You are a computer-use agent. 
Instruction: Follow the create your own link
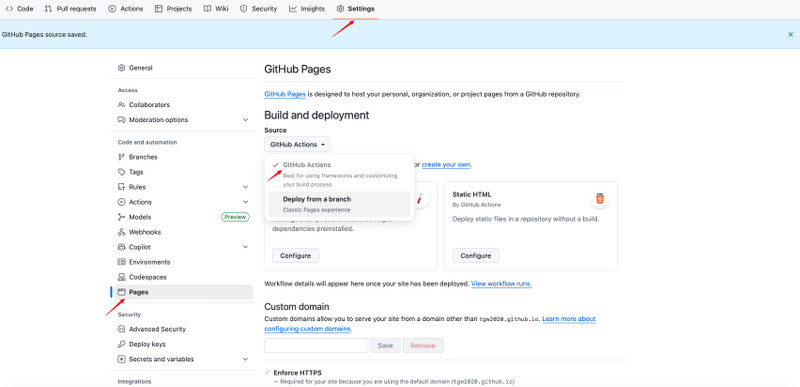pos(446,164)
